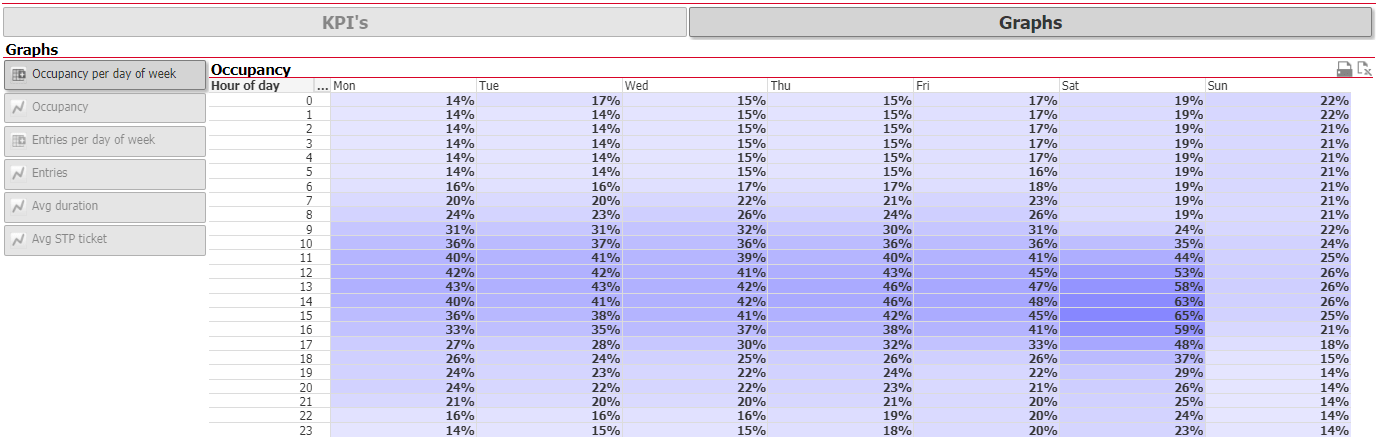Open the Avg duration chart

pyautogui.click(x=105, y=206)
